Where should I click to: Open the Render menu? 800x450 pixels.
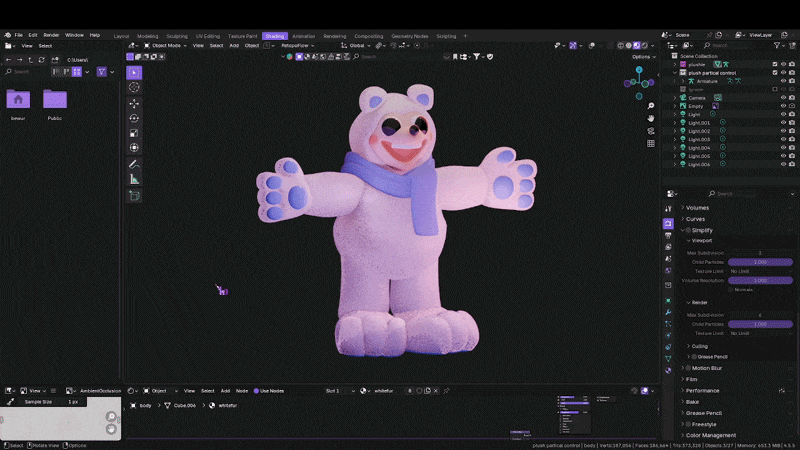tap(51, 35)
